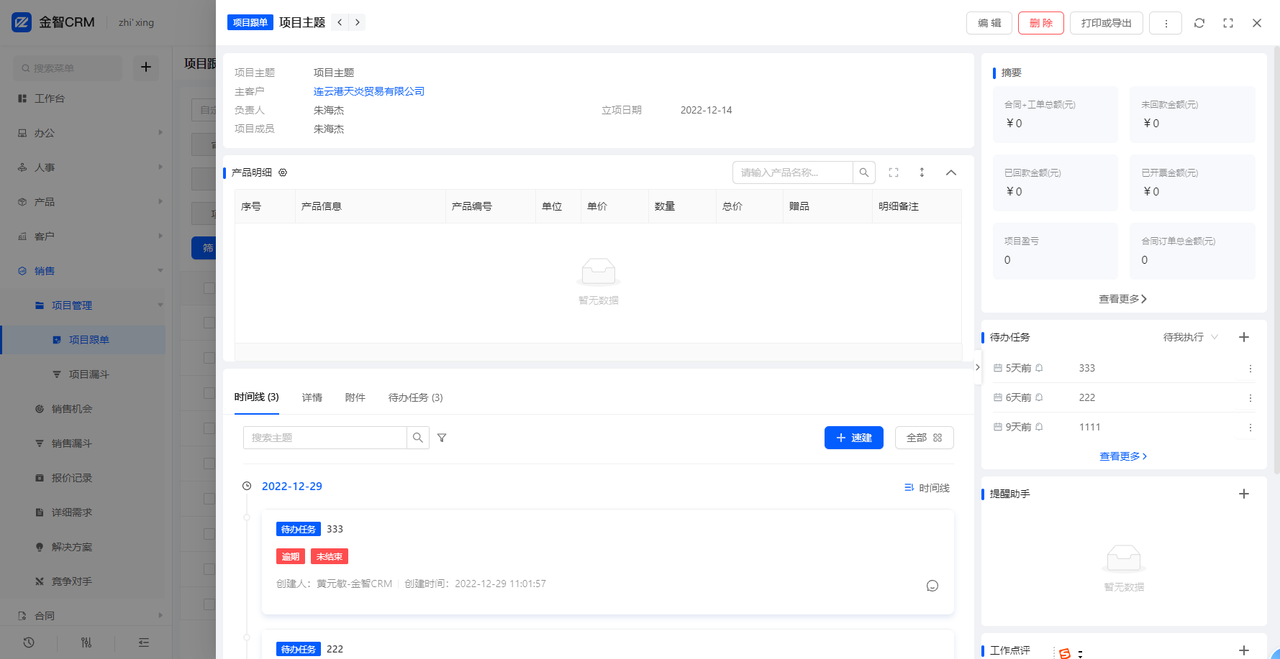Click the refresh icon in the top bar

[x=1199, y=23]
